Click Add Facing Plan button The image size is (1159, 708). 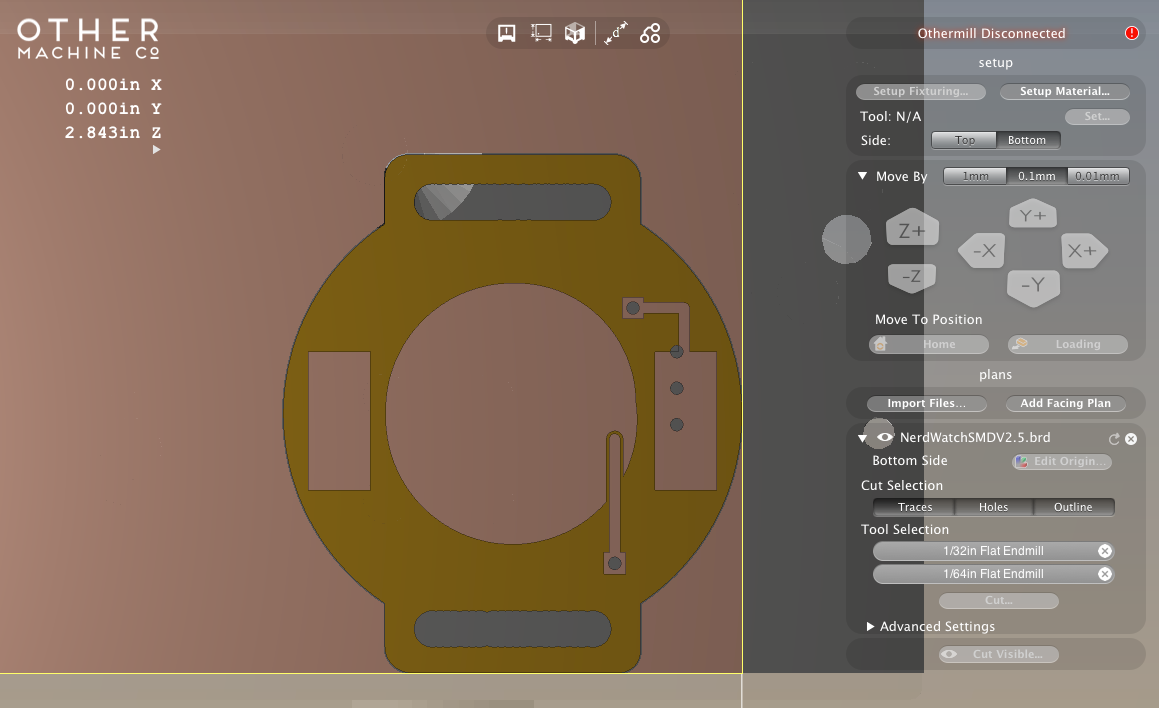1065,403
